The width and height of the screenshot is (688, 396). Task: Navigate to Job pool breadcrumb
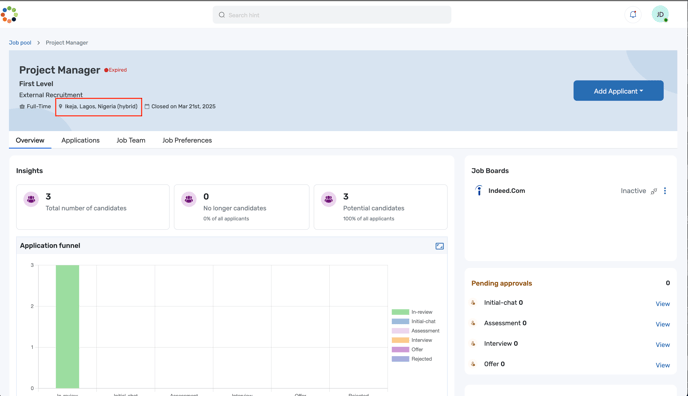(20, 43)
